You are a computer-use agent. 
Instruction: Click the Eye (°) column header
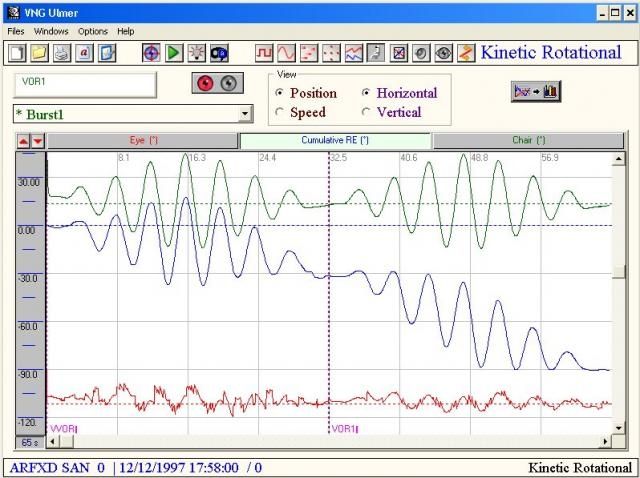[x=143, y=141]
